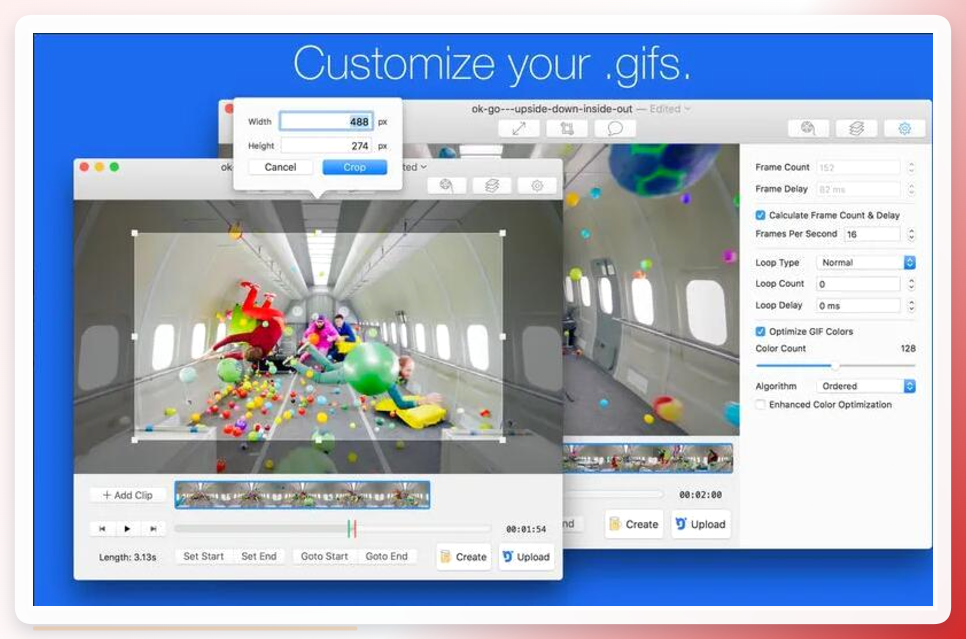Click the Frame Count stepper
Image resolution: width=966 pixels, height=639 pixels.
coord(911,168)
